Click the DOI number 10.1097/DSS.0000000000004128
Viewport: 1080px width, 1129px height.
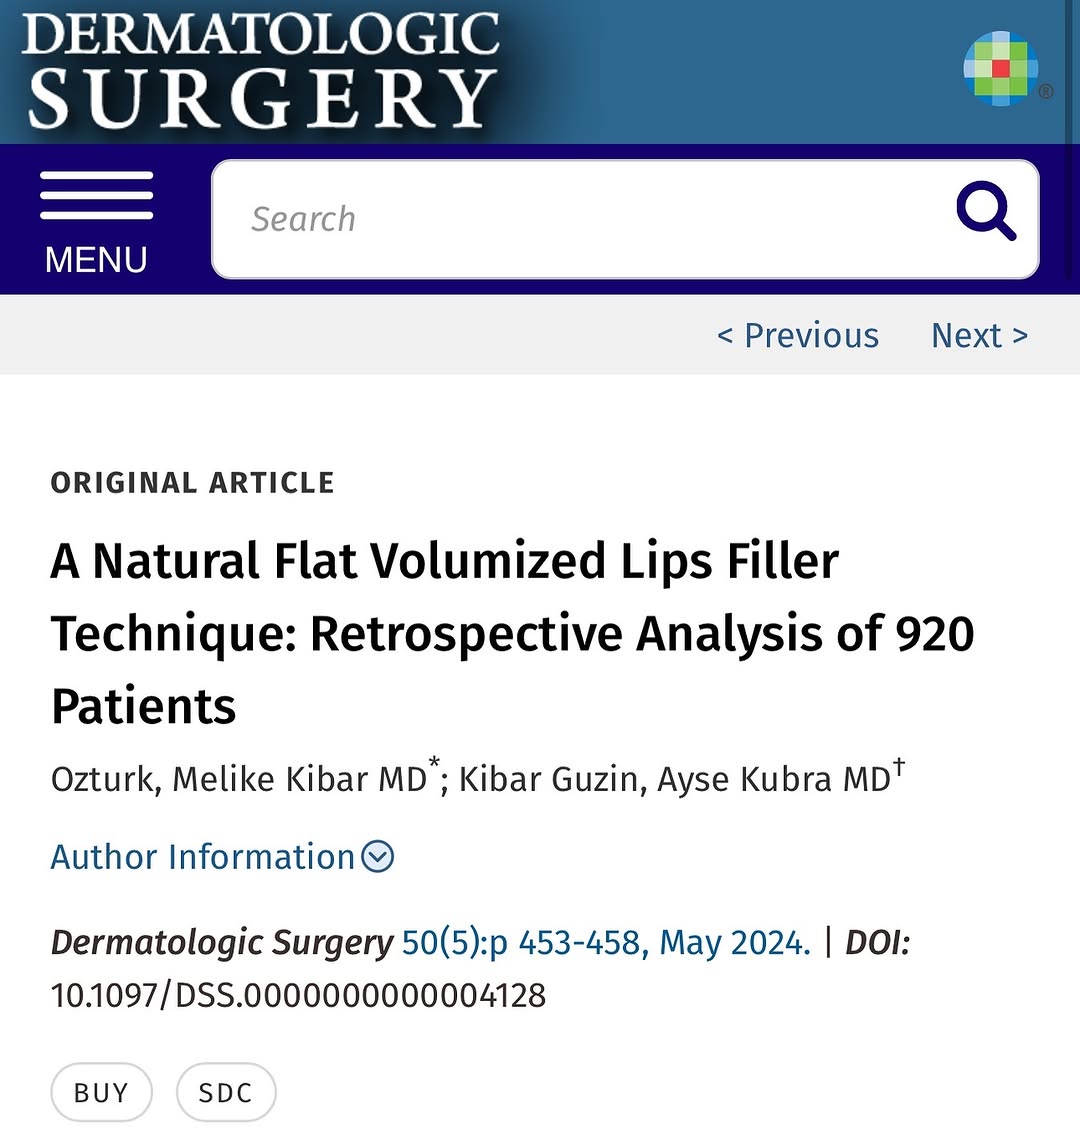[298, 995]
